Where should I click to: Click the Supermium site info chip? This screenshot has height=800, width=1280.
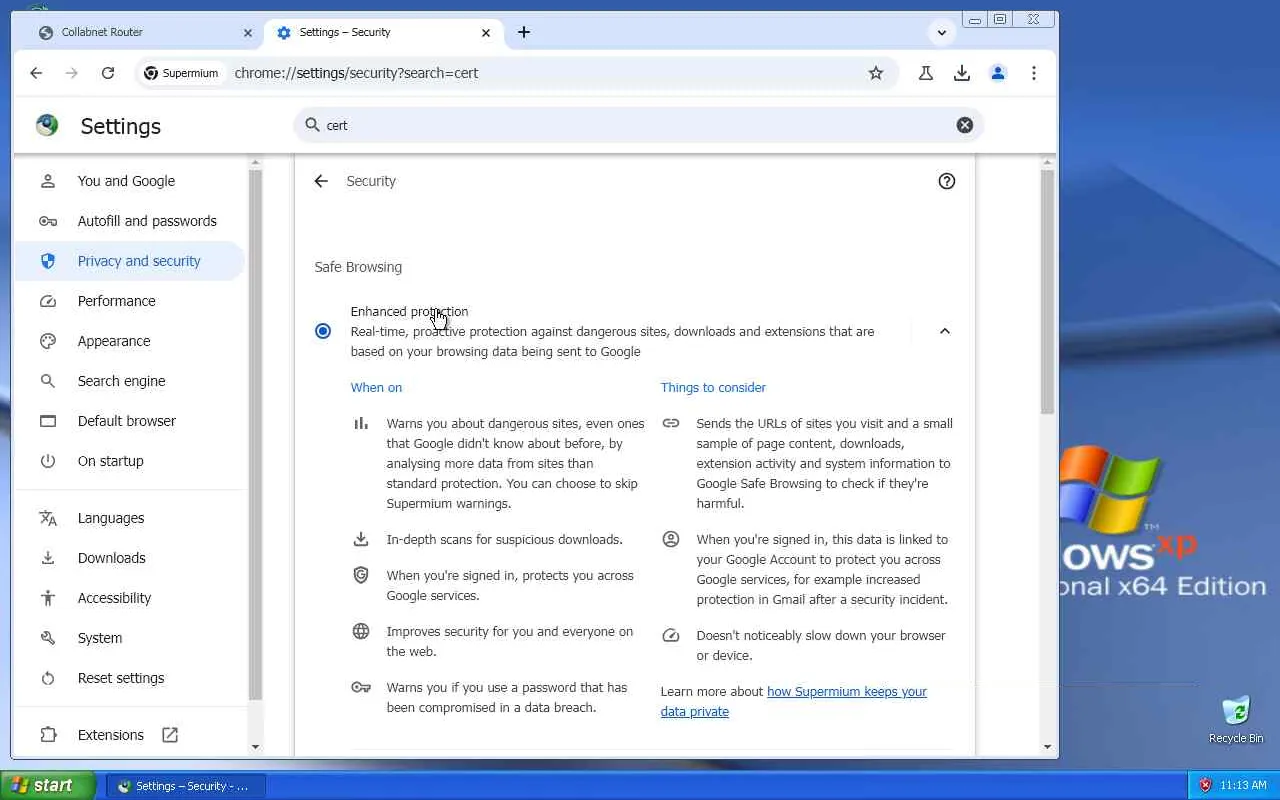tap(181, 73)
